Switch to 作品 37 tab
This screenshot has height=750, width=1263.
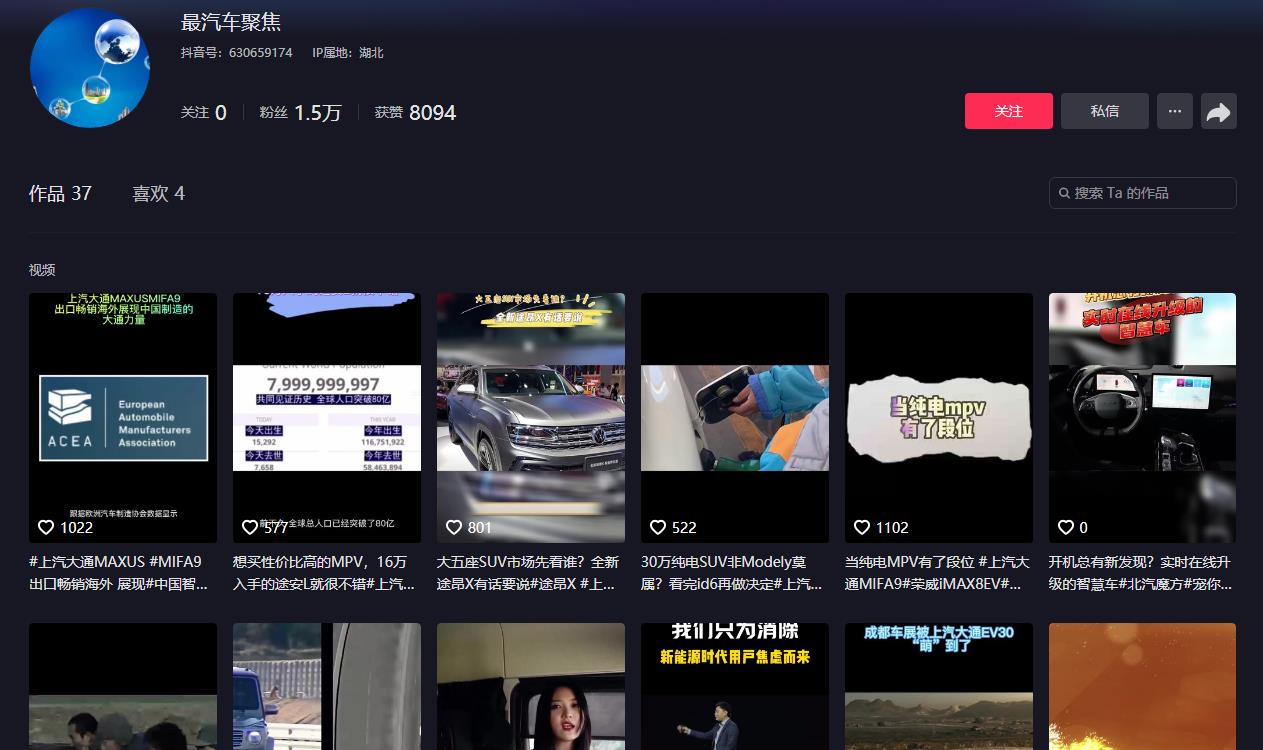click(60, 193)
